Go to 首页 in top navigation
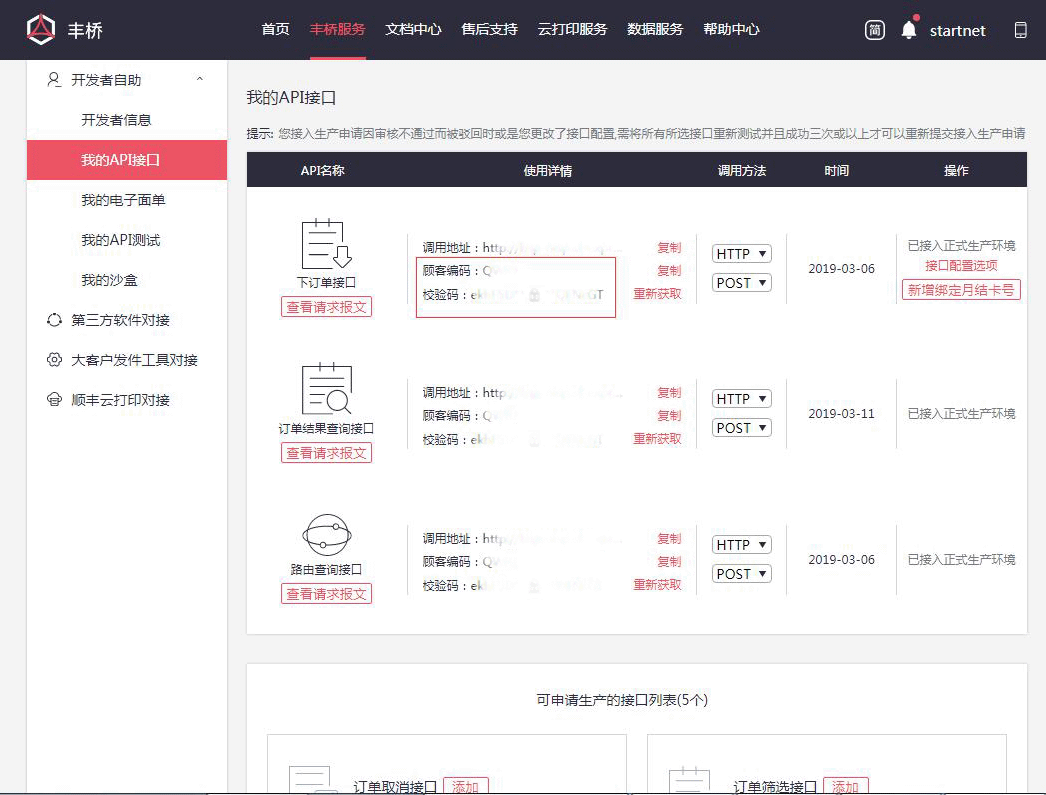The image size is (1046, 795). [x=276, y=29]
